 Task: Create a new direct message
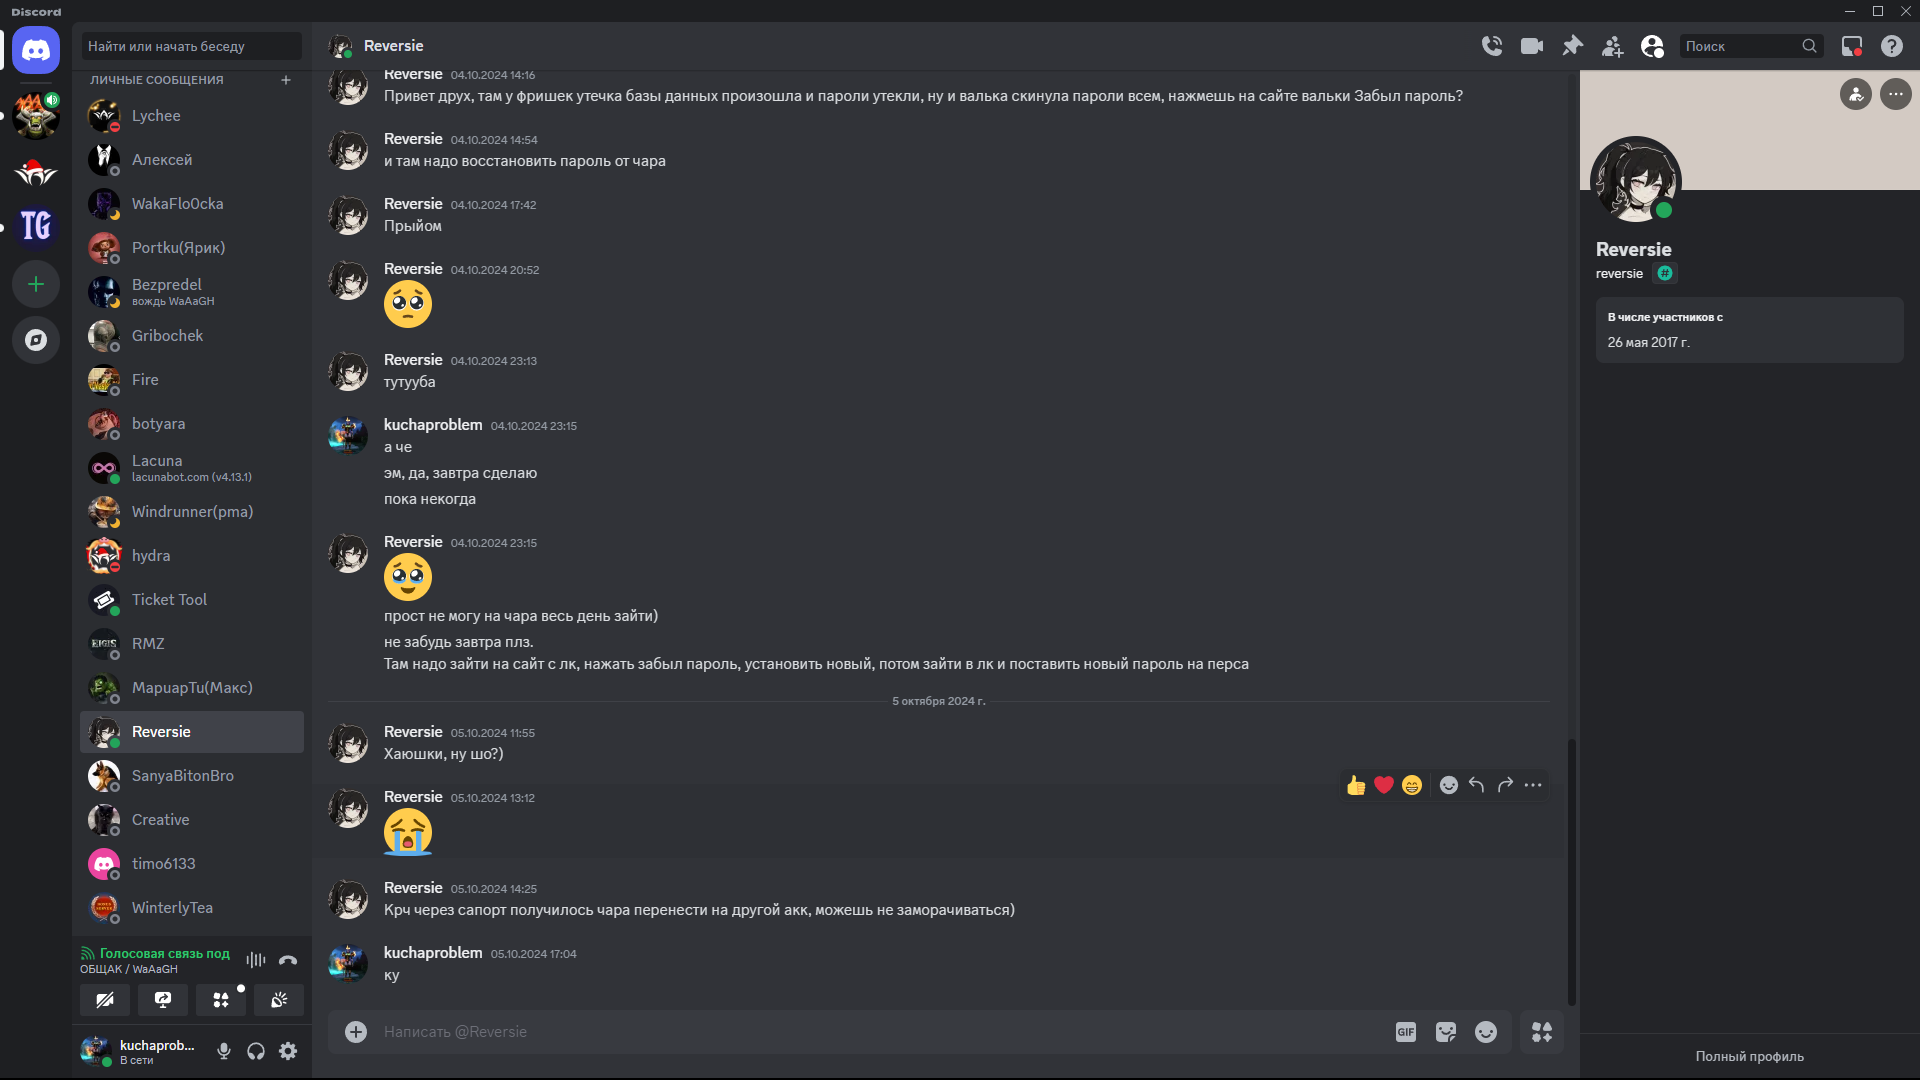pyautogui.click(x=286, y=80)
